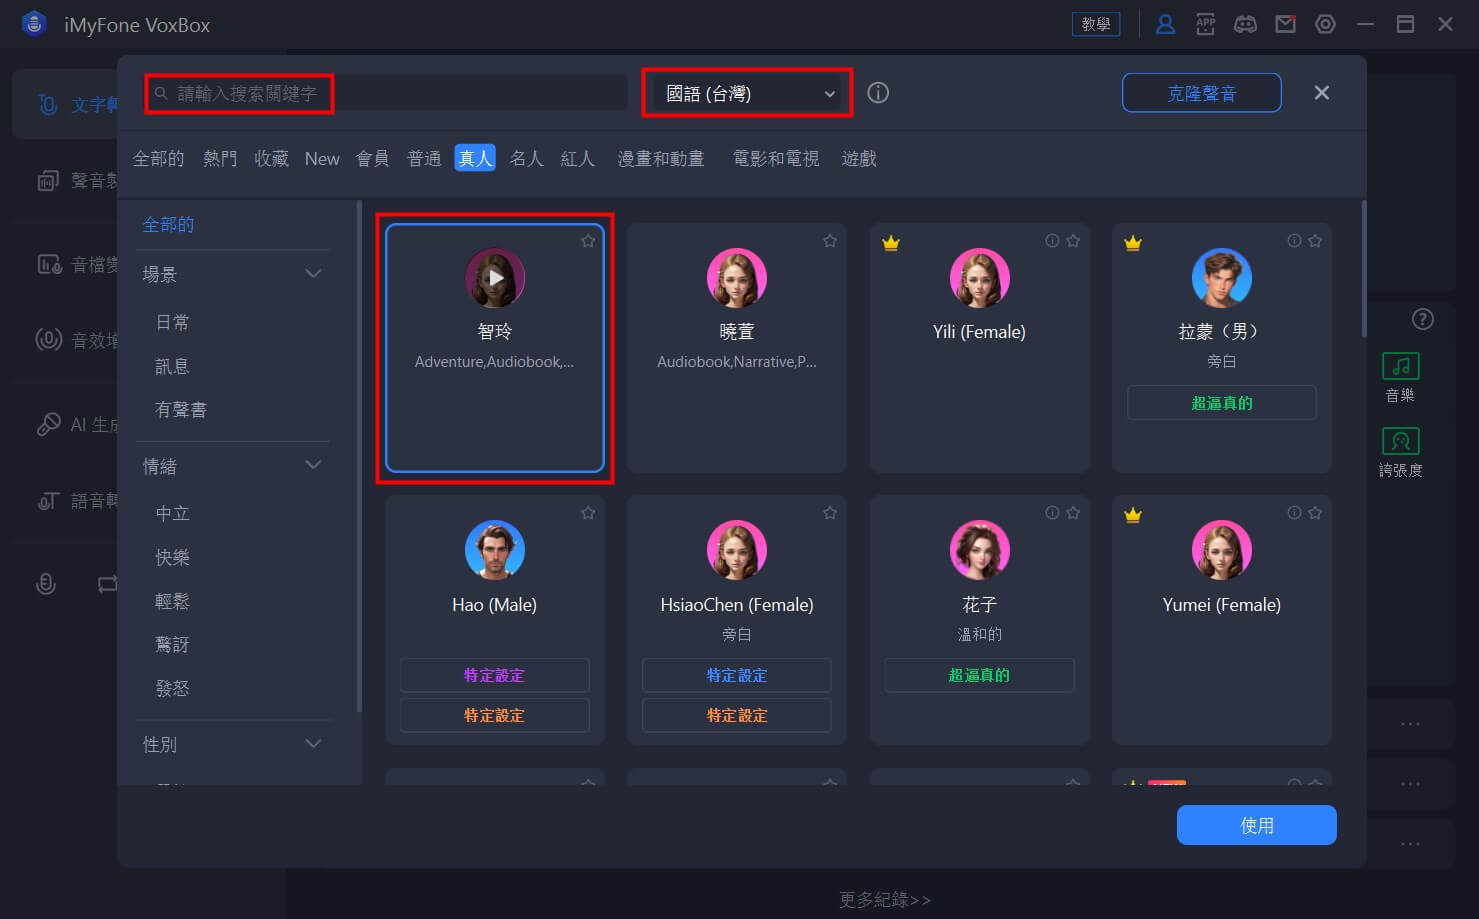This screenshot has width=1479, height=919.
Task: Star the 花子 voice card
Action: [1073, 513]
